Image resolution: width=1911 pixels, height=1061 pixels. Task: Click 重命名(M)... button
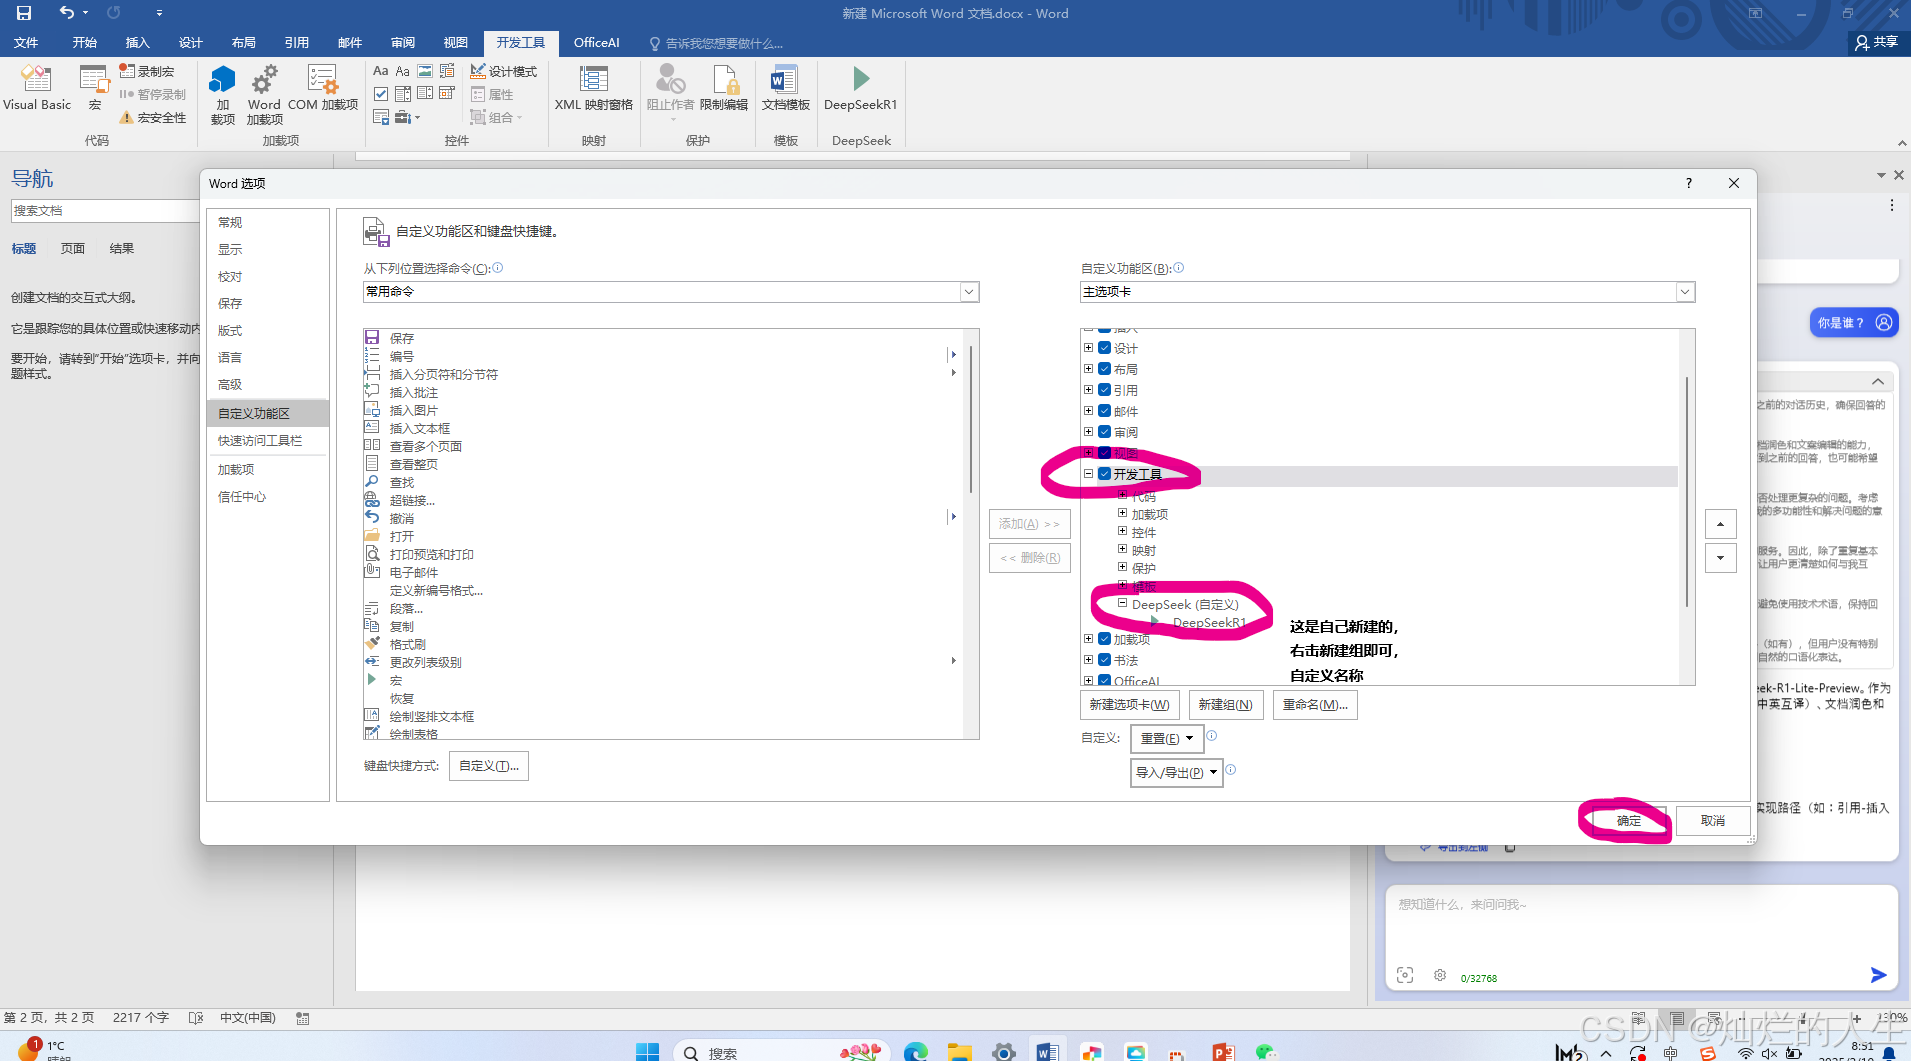[1315, 705]
